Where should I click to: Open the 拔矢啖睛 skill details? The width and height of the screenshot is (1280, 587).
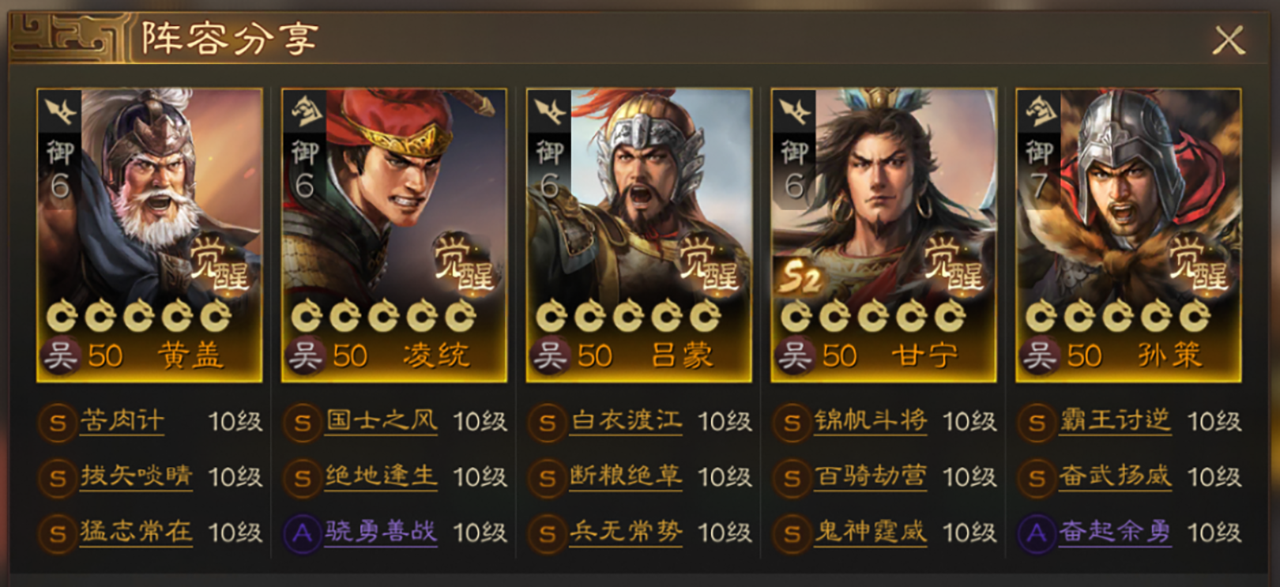136,477
